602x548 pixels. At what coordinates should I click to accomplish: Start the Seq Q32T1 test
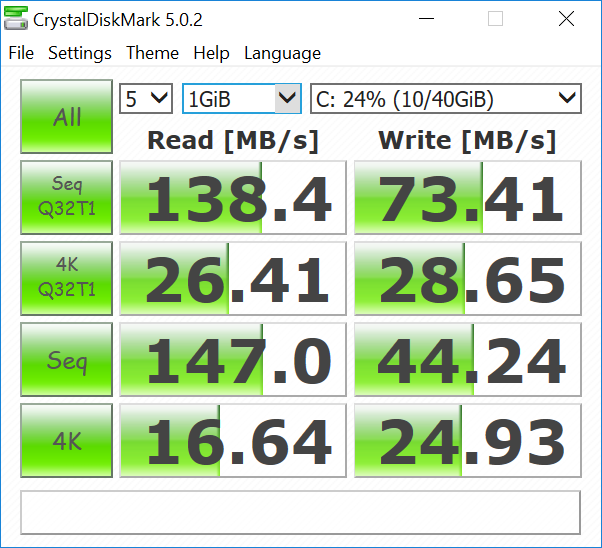[x=67, y=197]
